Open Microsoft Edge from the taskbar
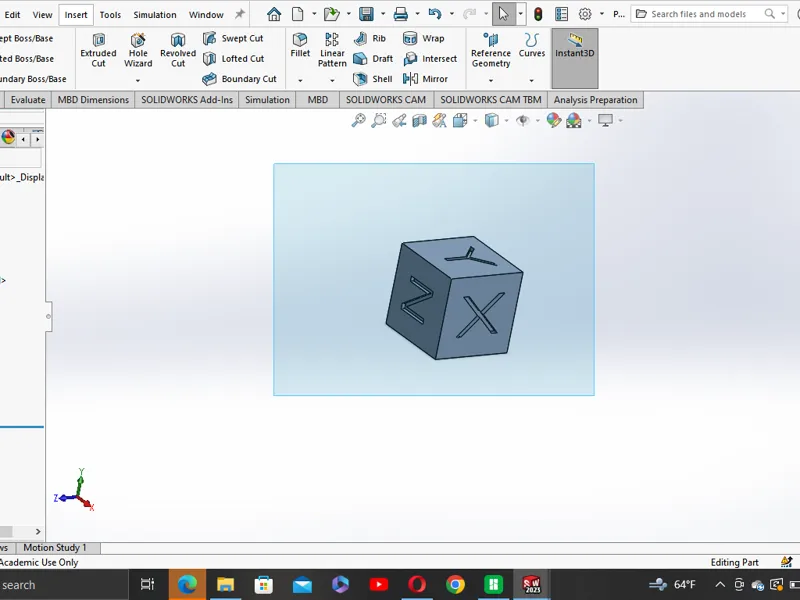 point(187,584)
